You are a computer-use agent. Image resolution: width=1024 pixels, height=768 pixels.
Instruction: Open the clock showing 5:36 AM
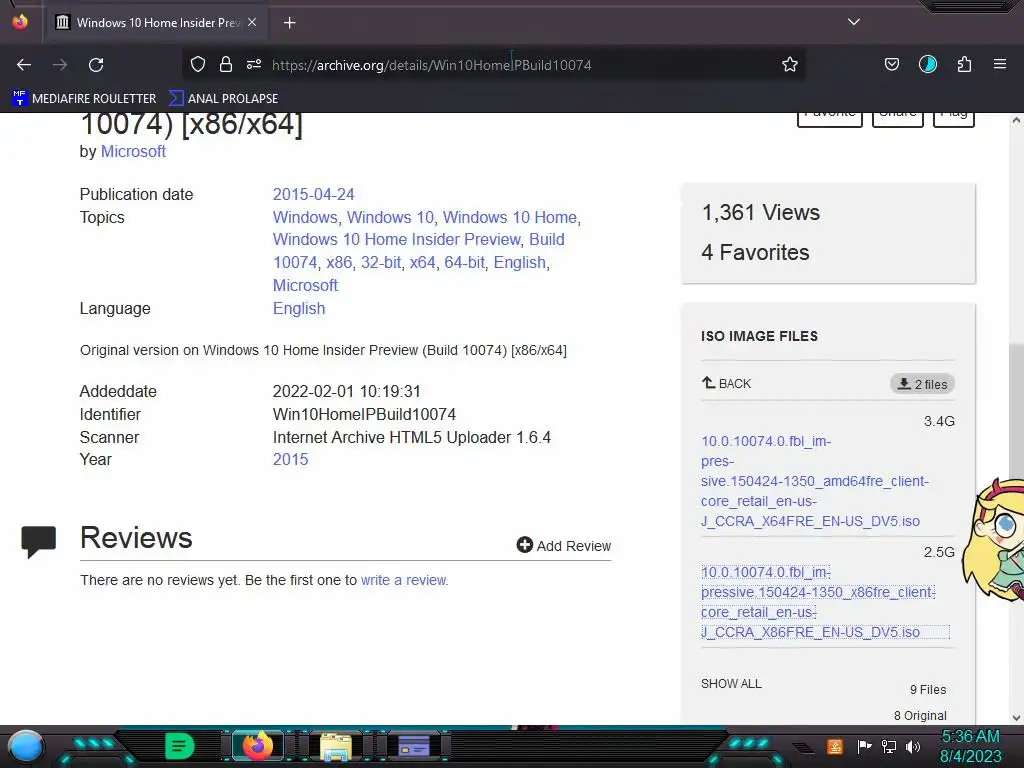(x=970, y=746)
